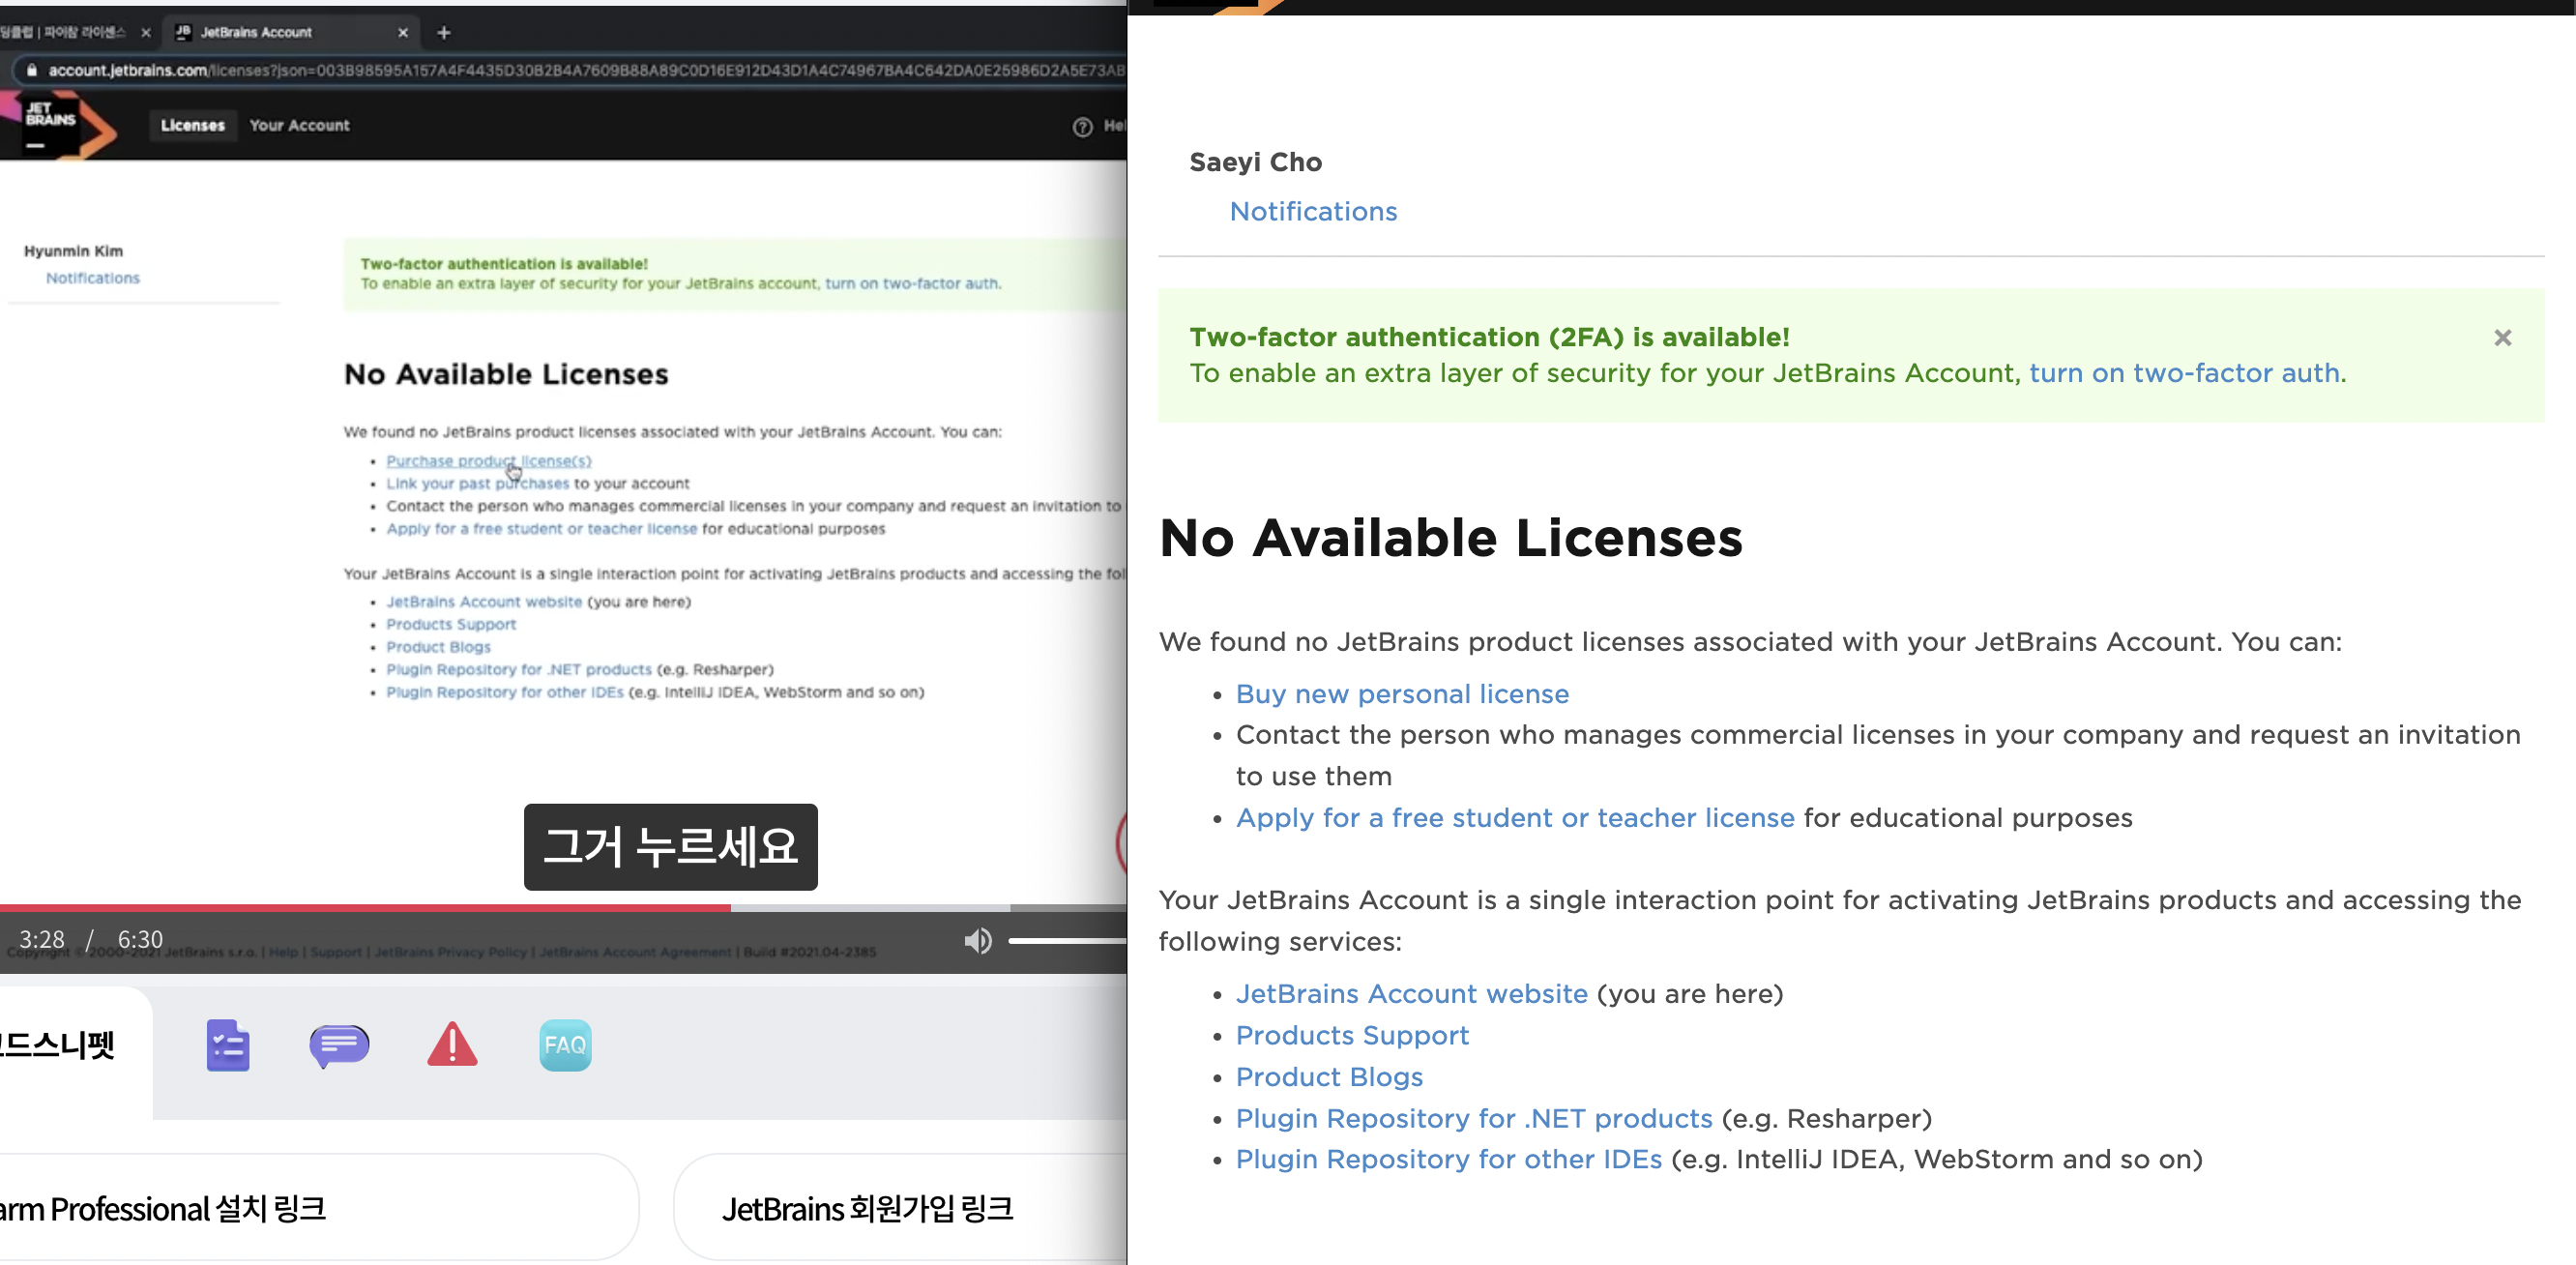Viewport: 2576px width, 1265px height.
Task: Click the video progress bar
Action: pos(563,908)
